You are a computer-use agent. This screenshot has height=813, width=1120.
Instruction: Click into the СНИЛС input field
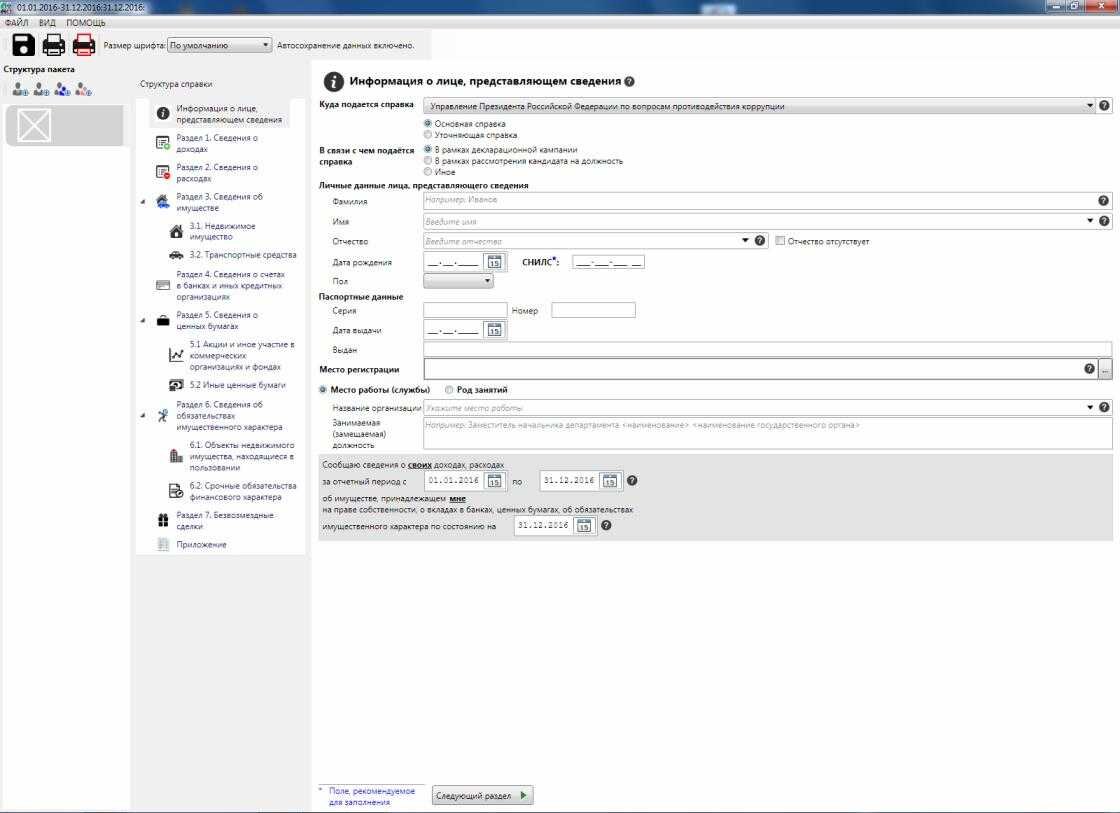pos(608,262)
